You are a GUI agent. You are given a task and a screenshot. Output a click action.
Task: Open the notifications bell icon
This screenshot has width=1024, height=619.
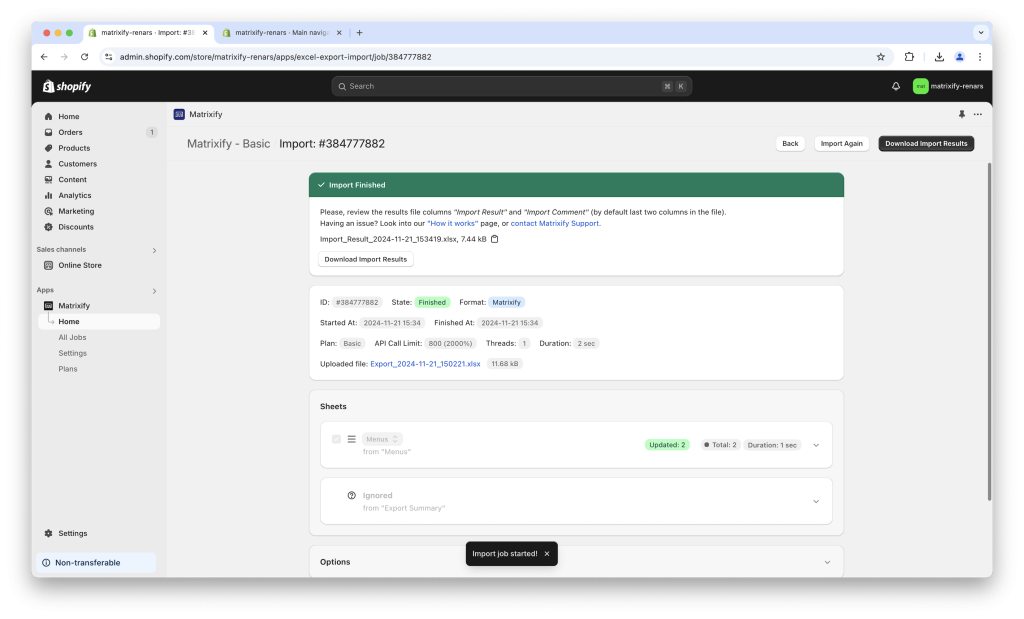[x=895, y=86]
